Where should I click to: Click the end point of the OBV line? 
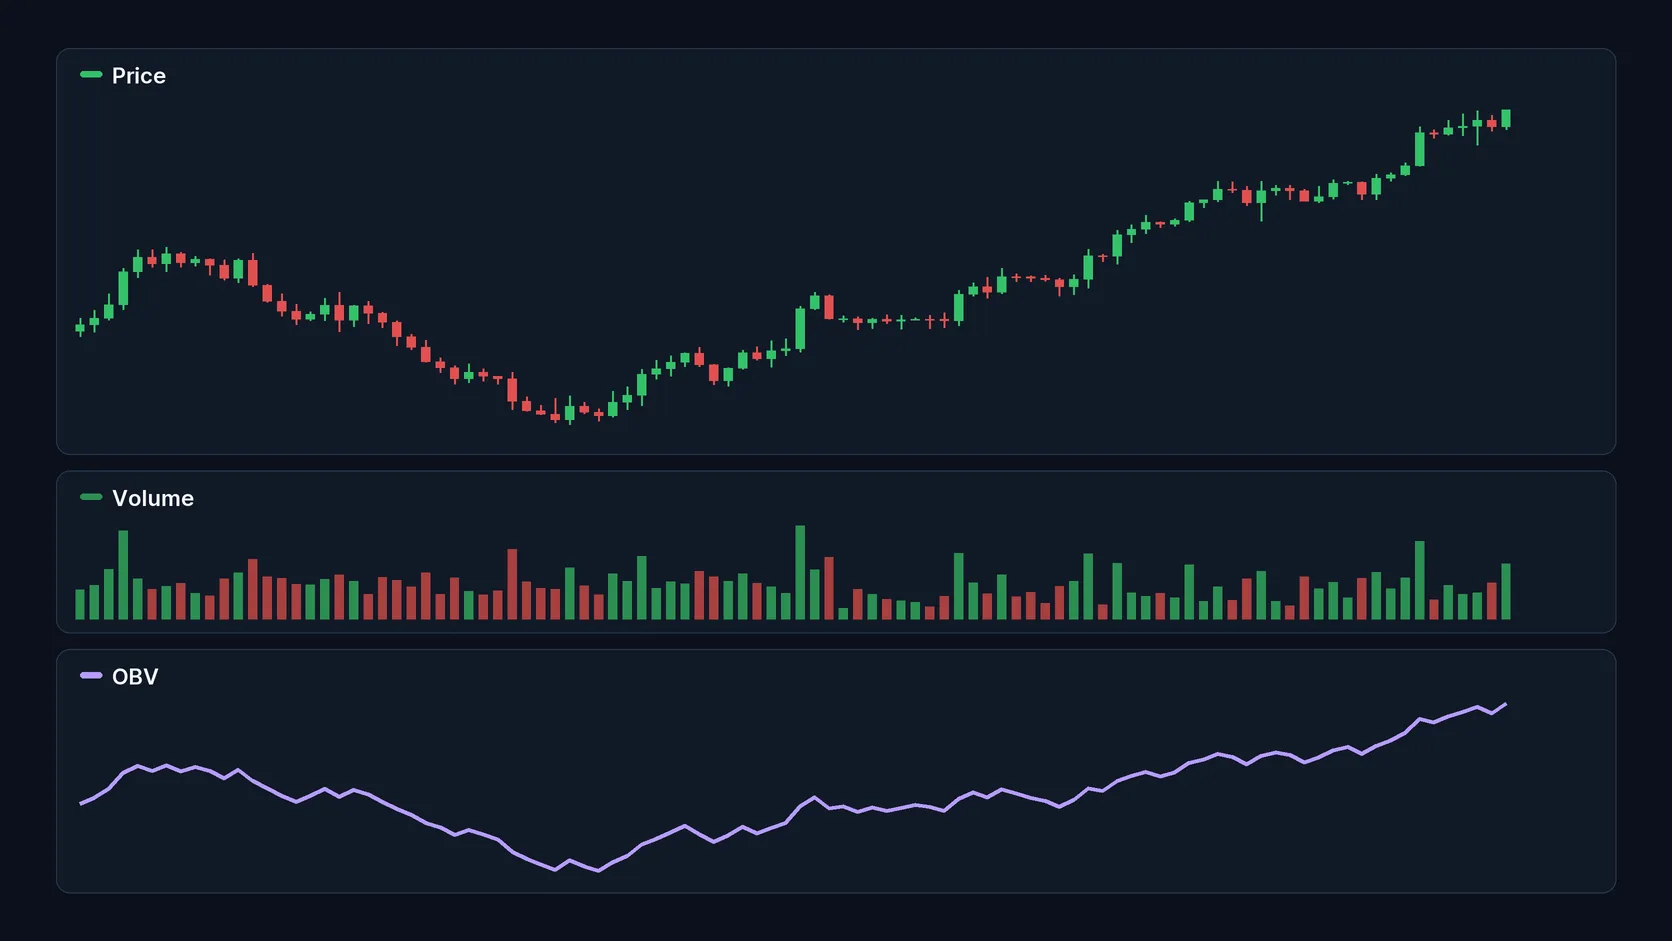click(1505, 704)
